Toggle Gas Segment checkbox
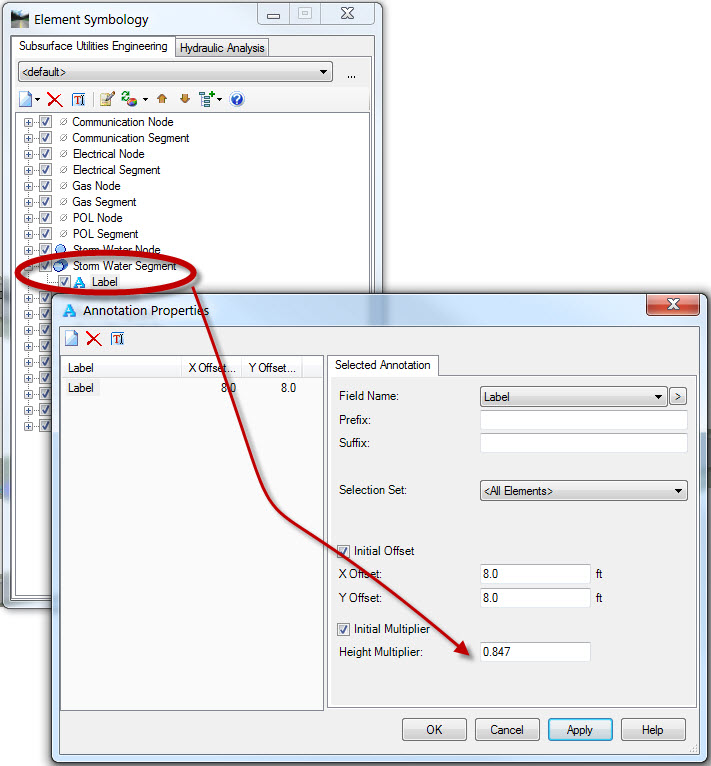 [45, 202]
